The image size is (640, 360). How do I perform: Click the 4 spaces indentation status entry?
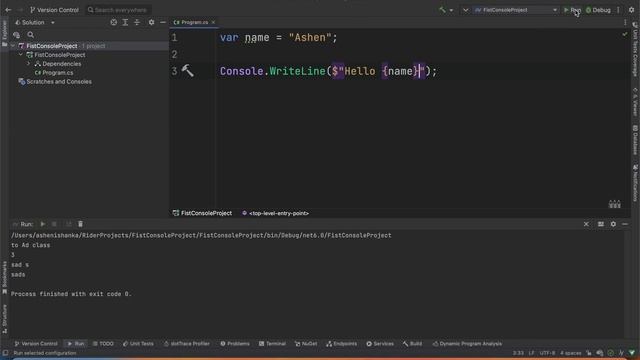570,353
